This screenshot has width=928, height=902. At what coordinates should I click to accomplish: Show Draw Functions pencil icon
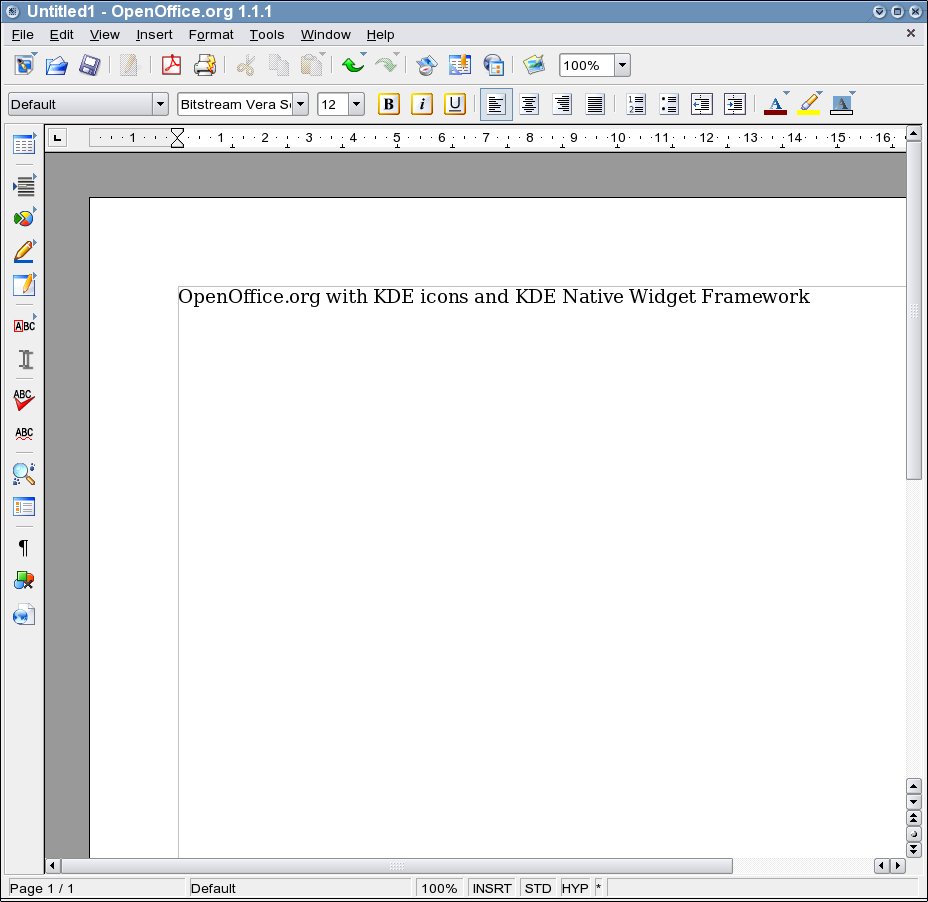[24, 252]
